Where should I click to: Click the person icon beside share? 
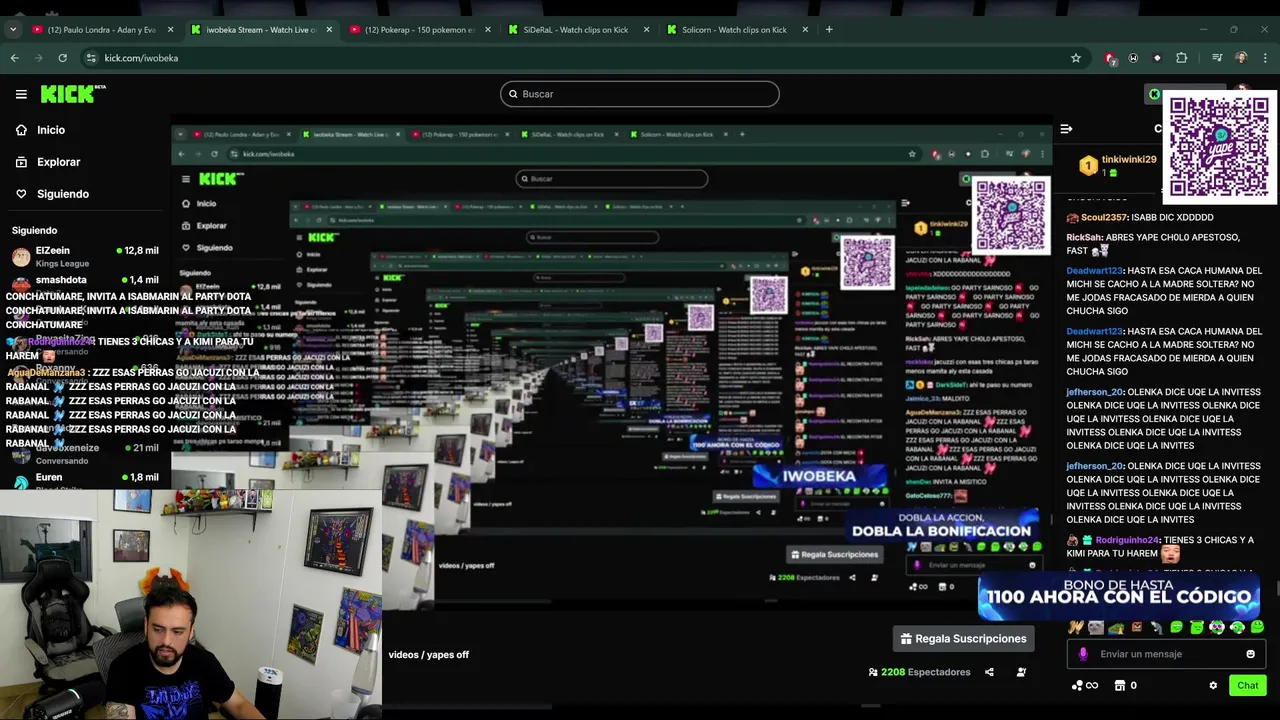point(1021,672)
